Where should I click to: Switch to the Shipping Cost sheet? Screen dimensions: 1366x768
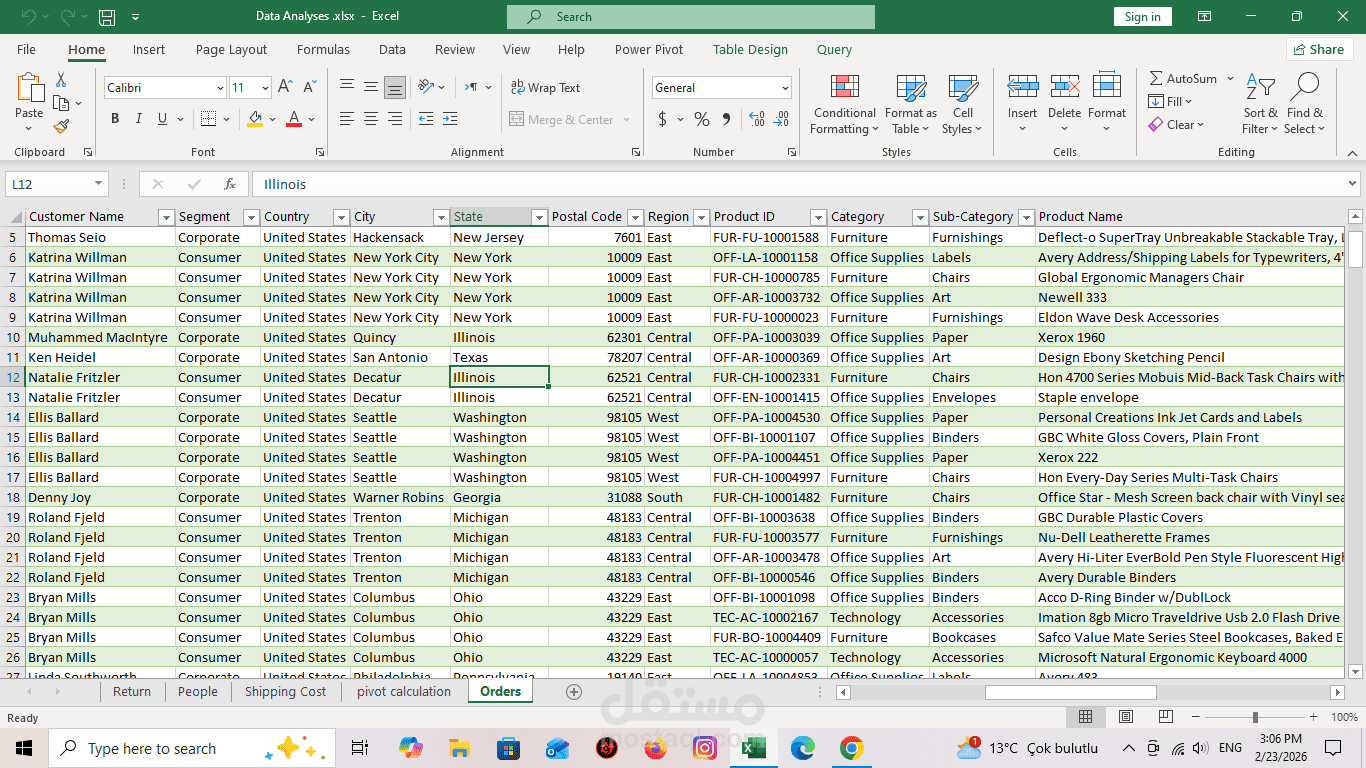click(285, 692)
